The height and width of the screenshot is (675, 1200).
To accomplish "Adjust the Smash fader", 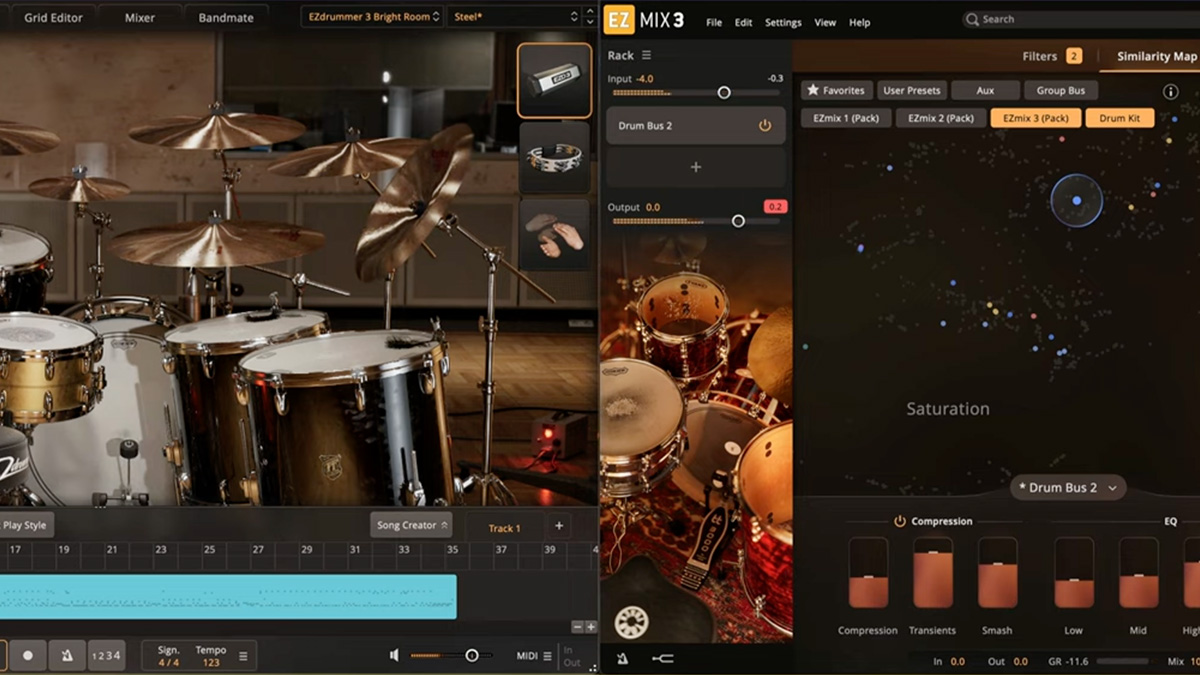I will [x=997, y=573].
